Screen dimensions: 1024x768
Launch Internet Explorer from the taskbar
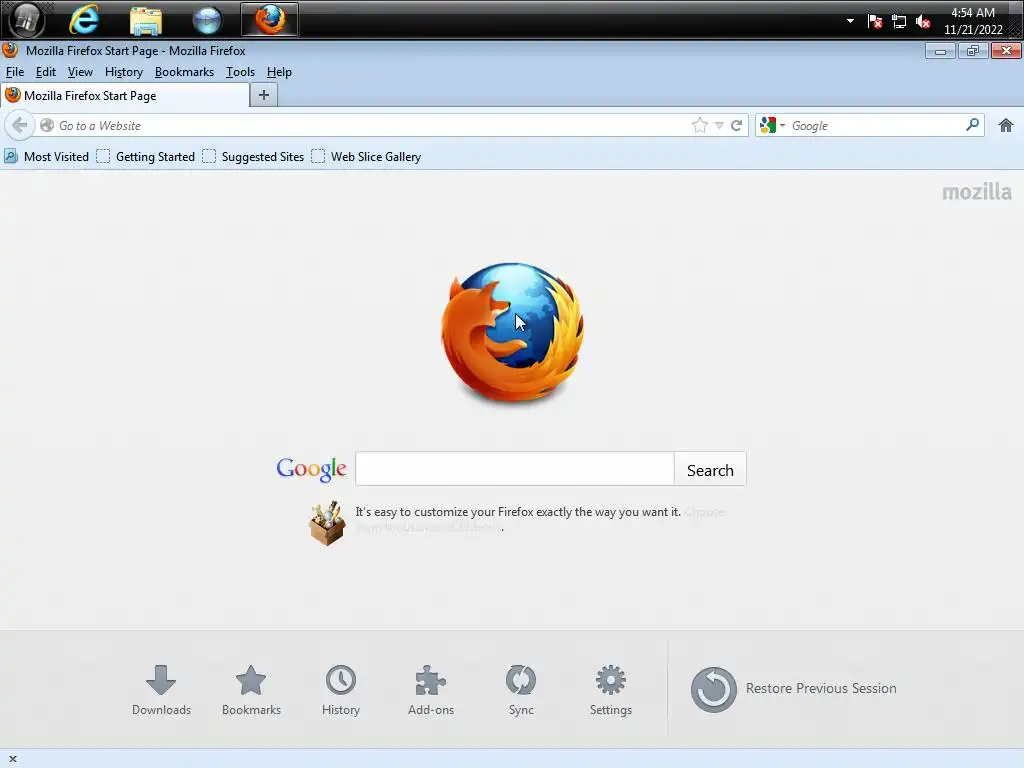(x=84, y=20)
